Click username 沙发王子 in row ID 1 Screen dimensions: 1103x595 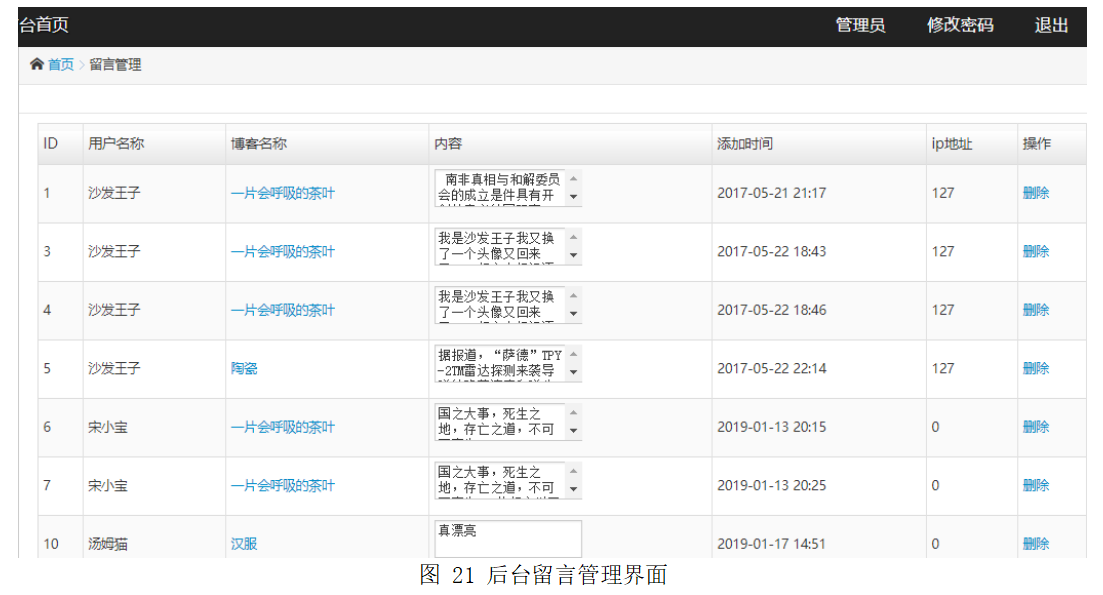coord(114,193)
